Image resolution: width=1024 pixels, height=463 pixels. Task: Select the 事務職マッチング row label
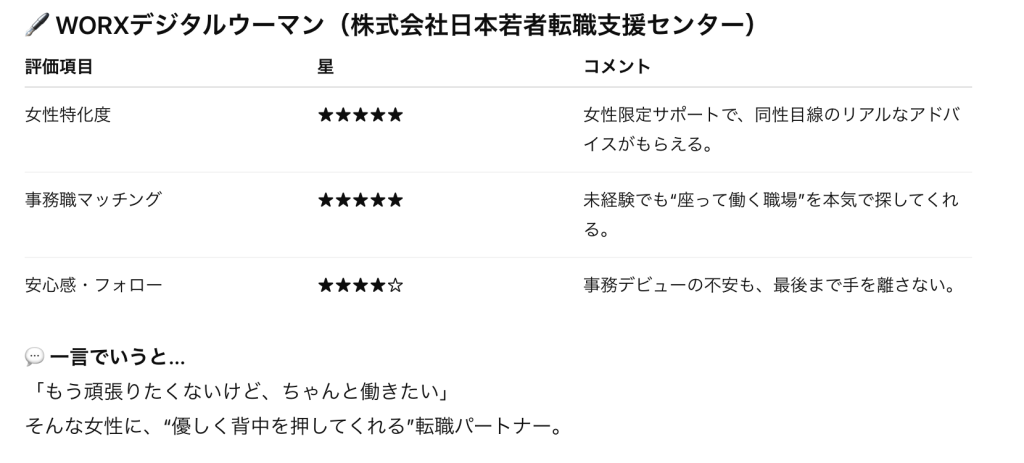tap(92, 200)
